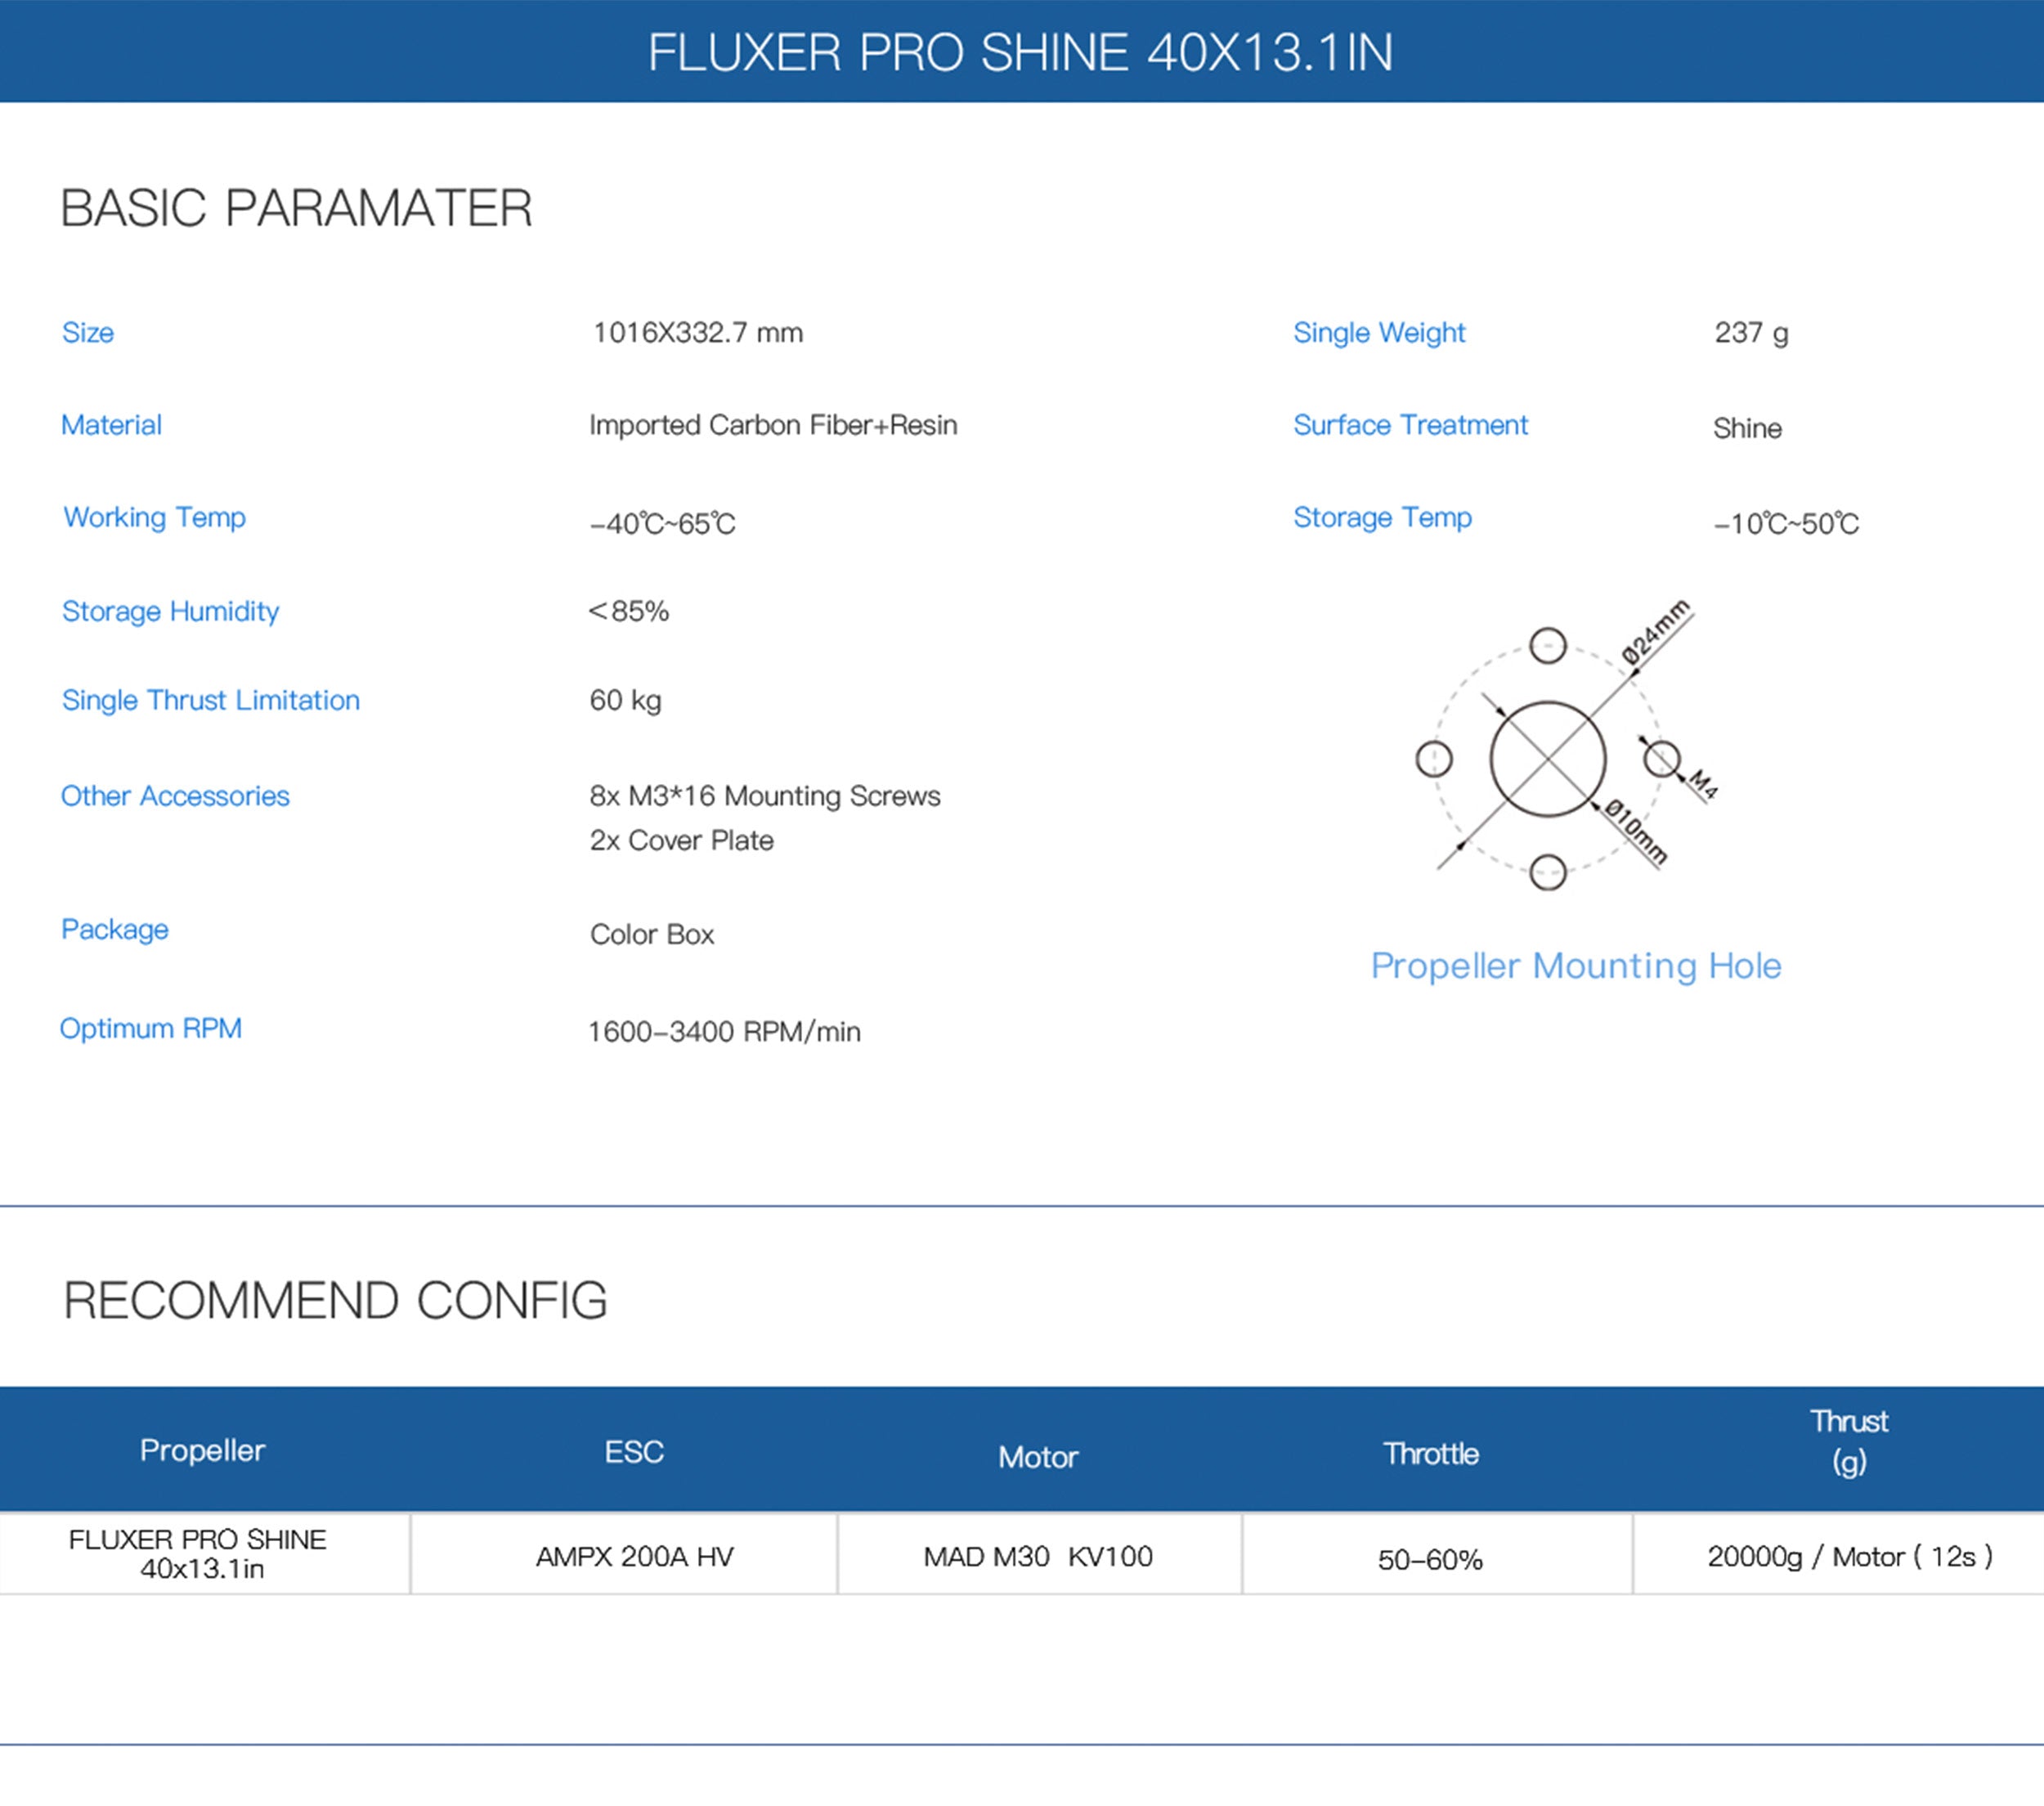Click Other Accessories label
This screenshot has width=2044, height=1806.
(175, 796)
